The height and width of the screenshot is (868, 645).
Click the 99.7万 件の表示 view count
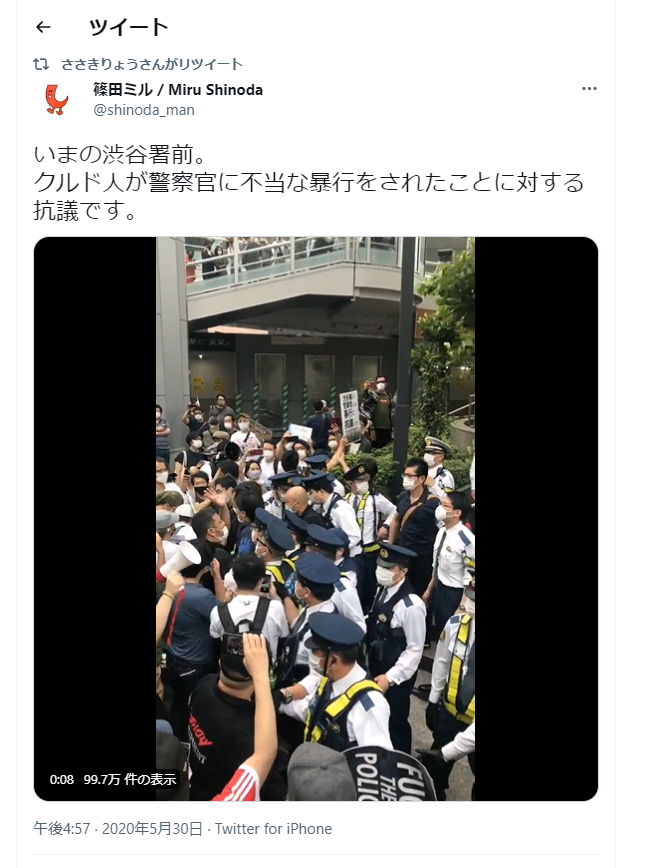tap(130, 779)
